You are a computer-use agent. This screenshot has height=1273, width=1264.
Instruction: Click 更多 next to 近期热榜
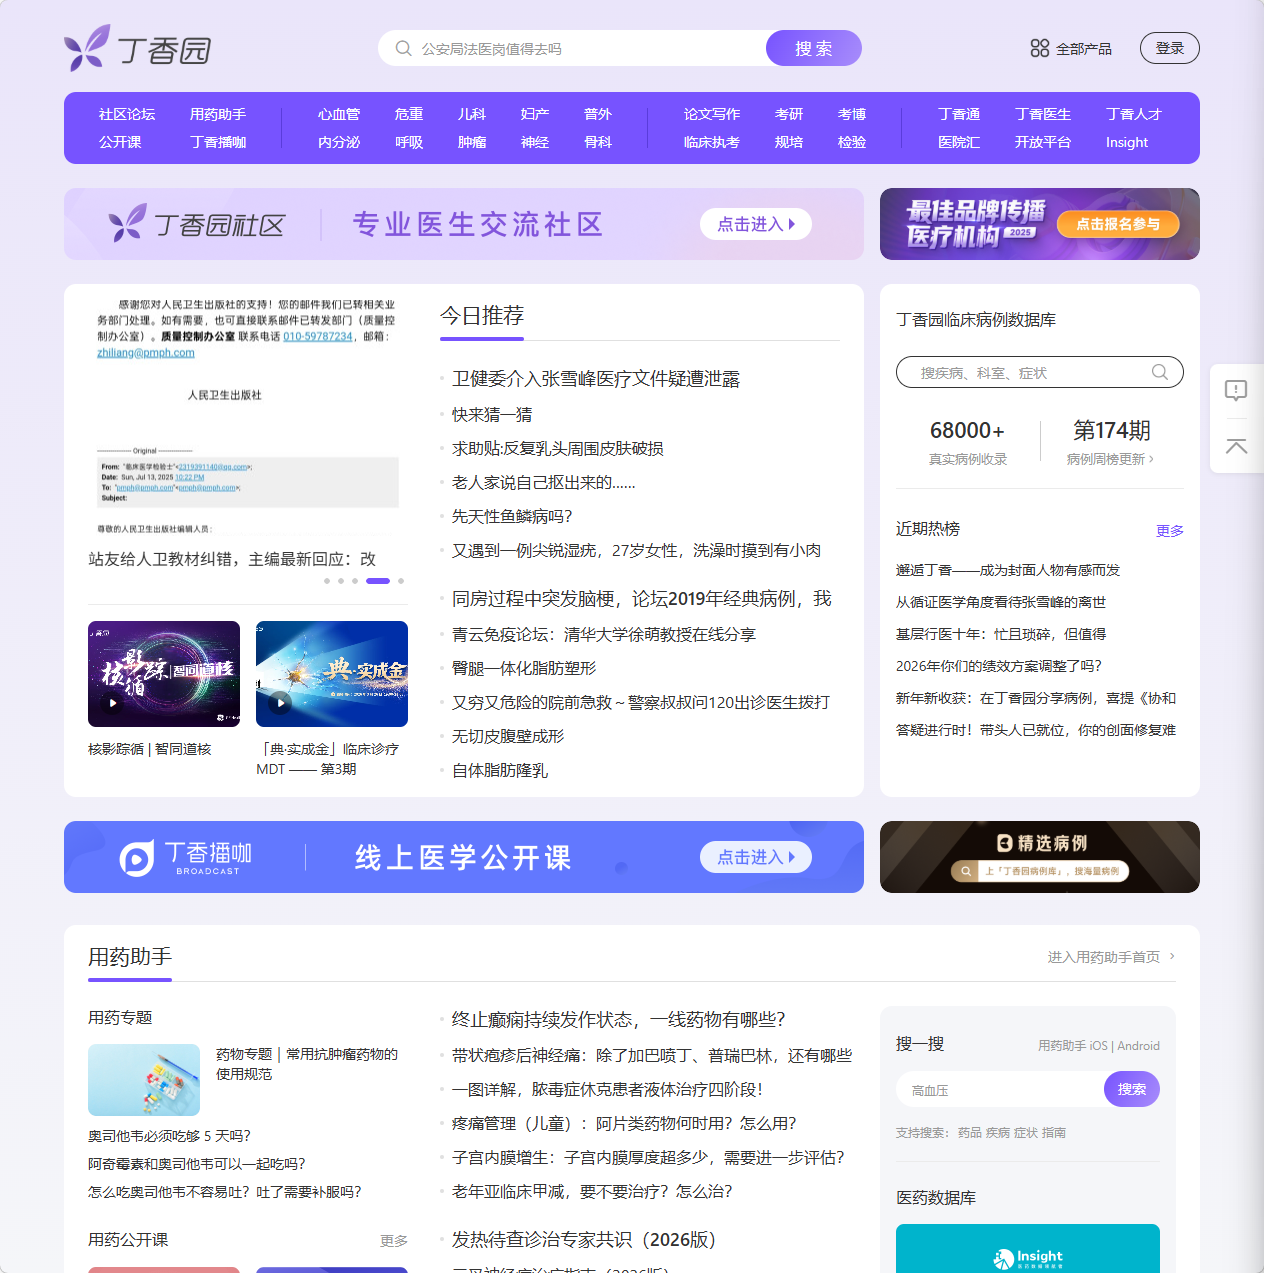(x=1169, y=531)
